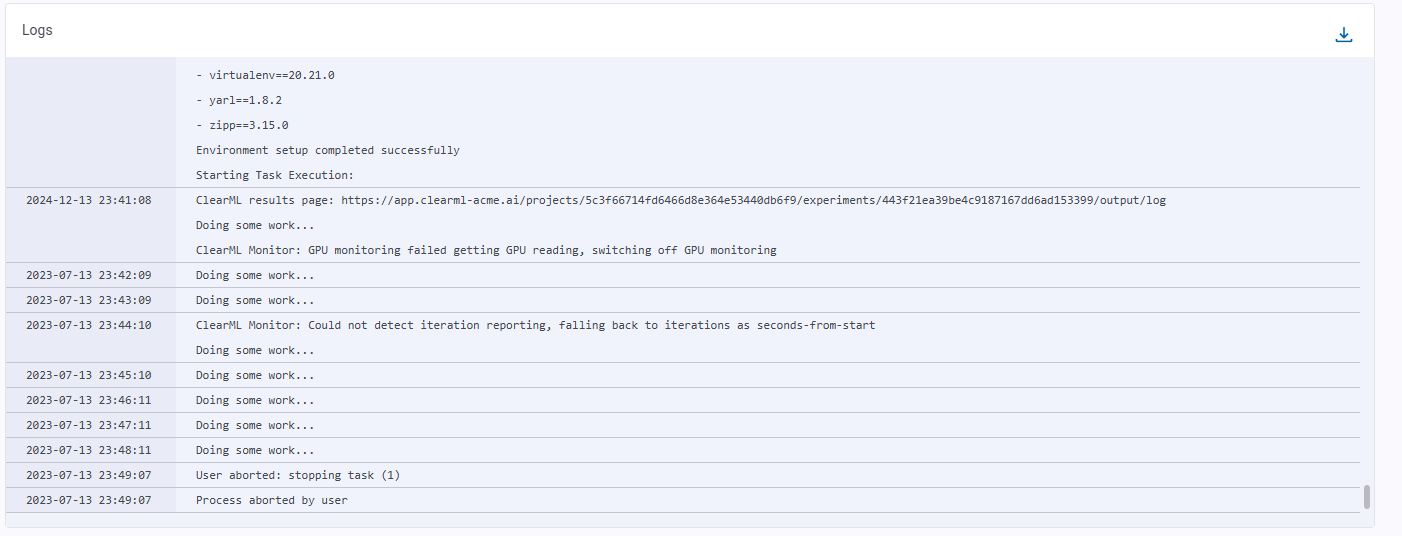
Task: Click "Environment setup completed successfully" message
Action: coord(327,150)
